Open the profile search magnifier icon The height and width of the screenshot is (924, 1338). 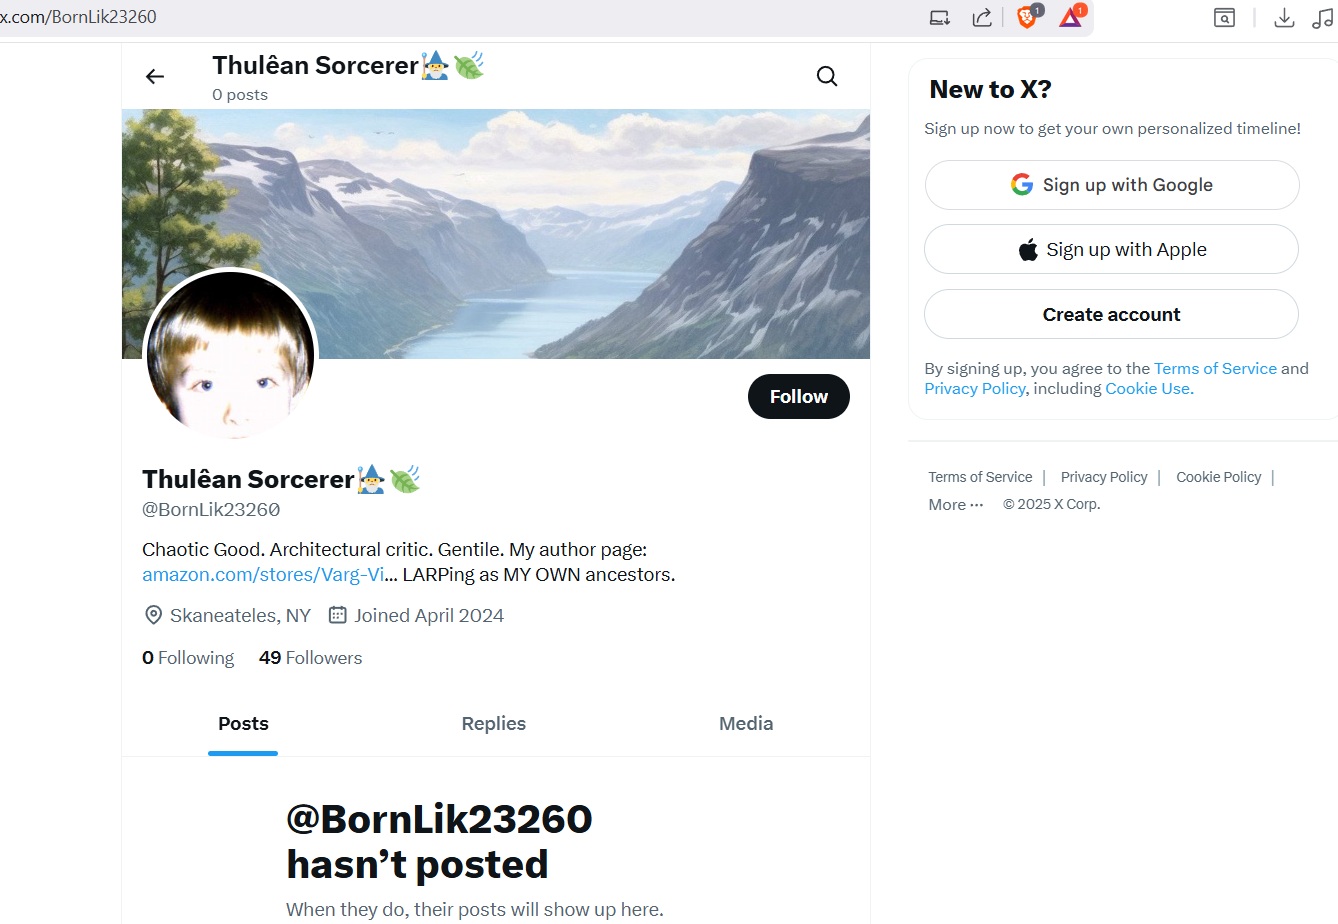[827, 76]
